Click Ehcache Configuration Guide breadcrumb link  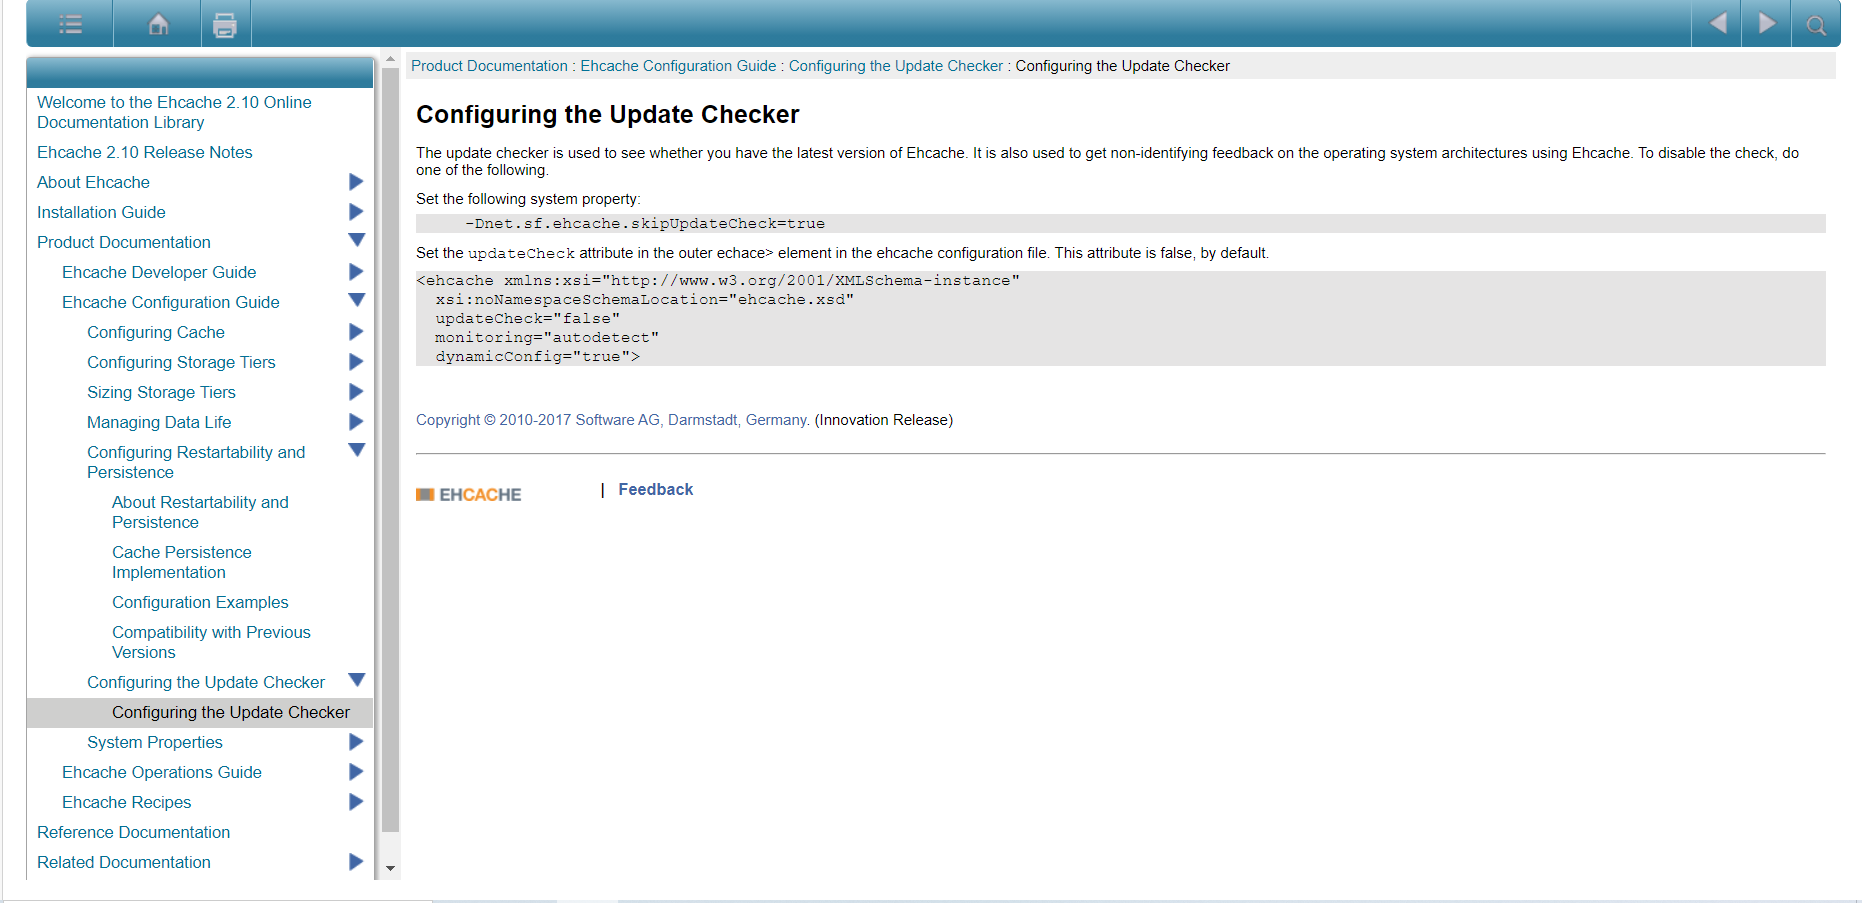click(x=678, y=66)
